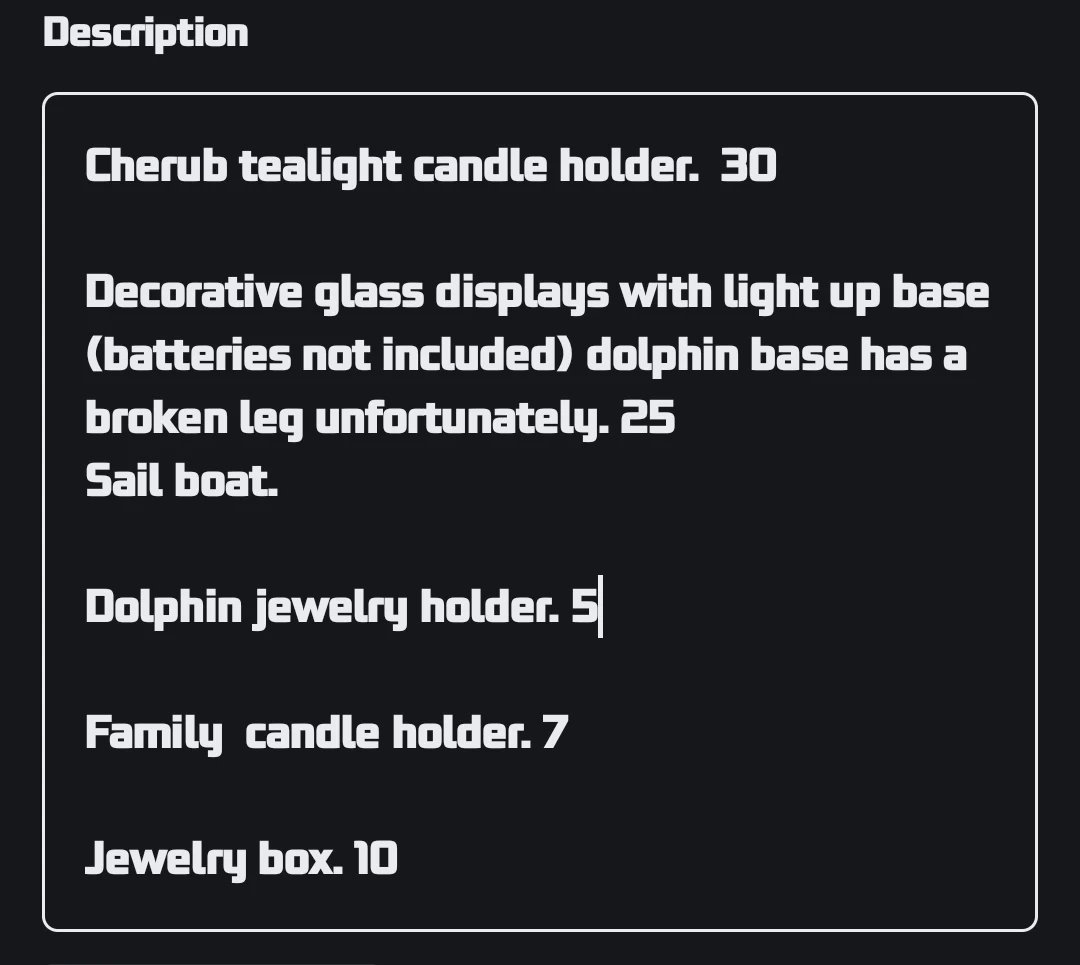Click the price "30" after candle holder
The width and height of the screenshot is (1080, 965).
748,166
